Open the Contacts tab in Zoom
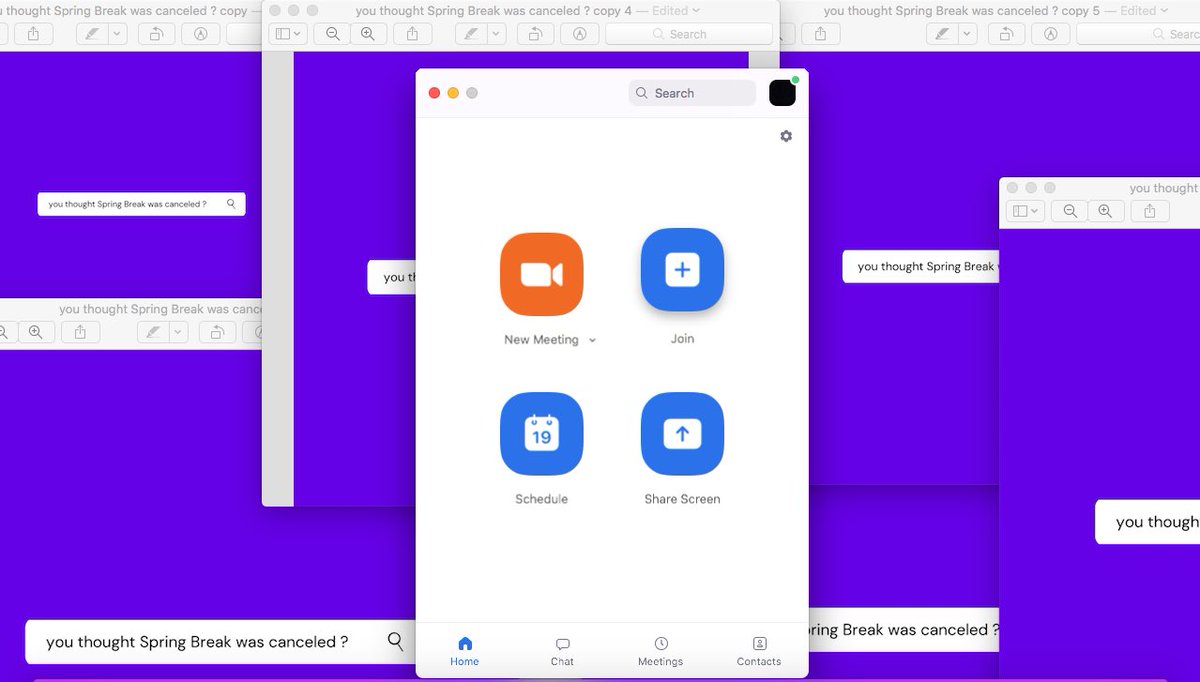1200x682 pixels. pos(759,651)
